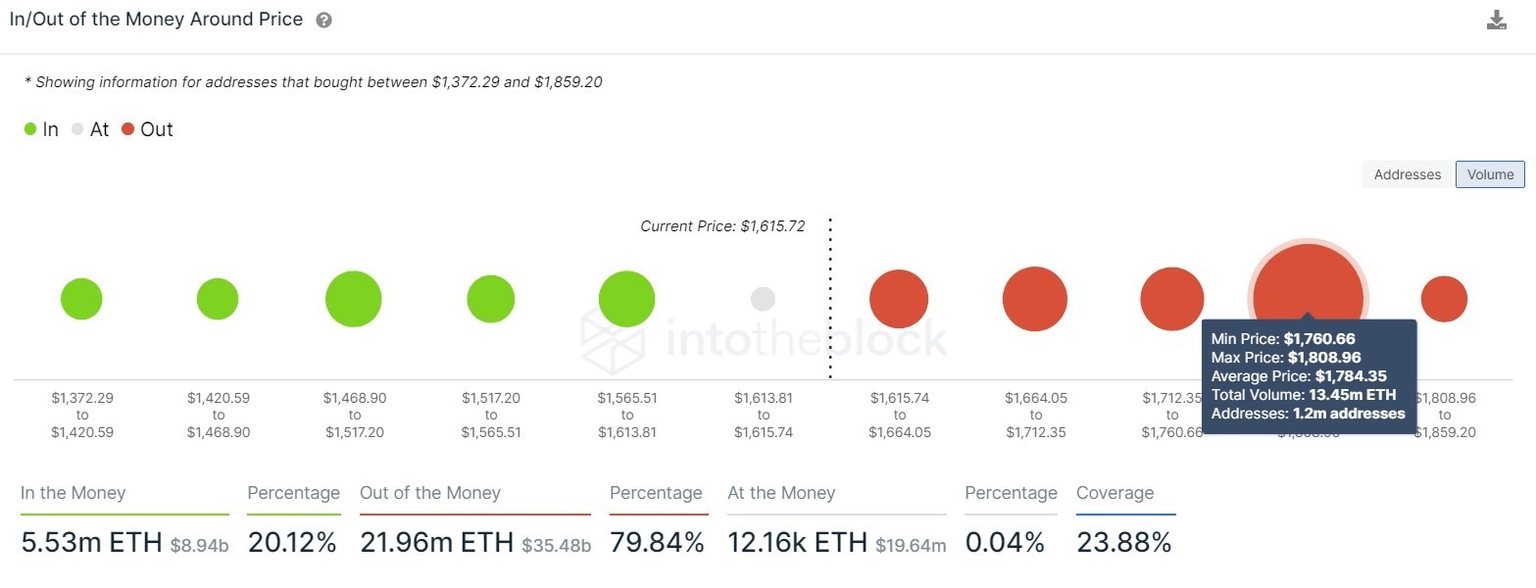Toggle visibility of In addresses via legend

pos(30,129)
